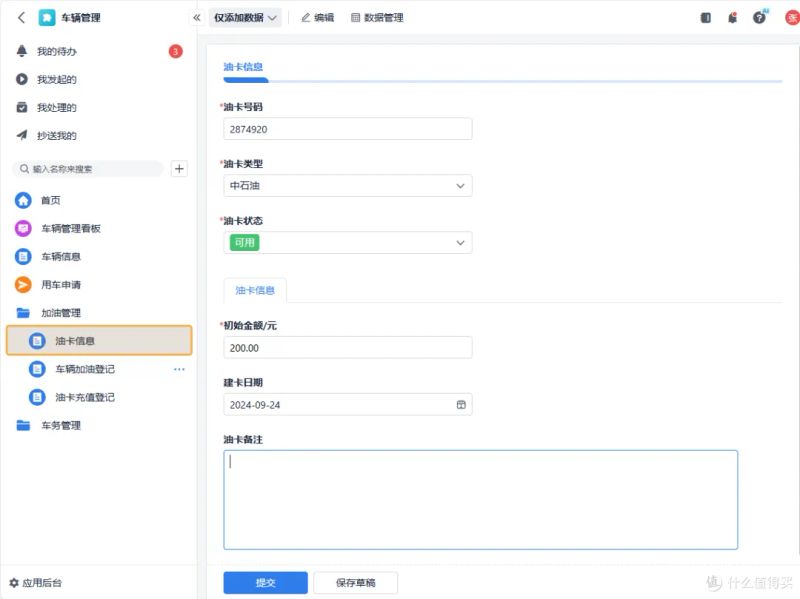The image size is (800, 599).
Task: Open 数据管理 in the top toolbar
Action: click(377, 18)
